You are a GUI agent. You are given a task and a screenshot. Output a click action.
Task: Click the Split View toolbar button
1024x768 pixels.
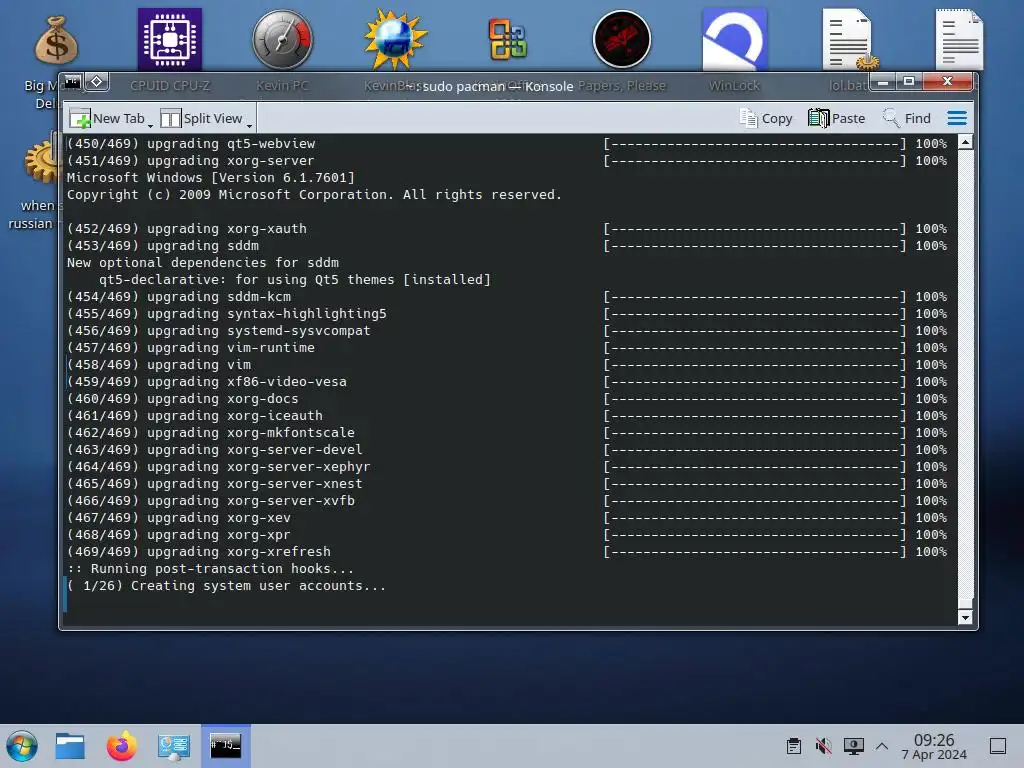(x=201, y=118)
